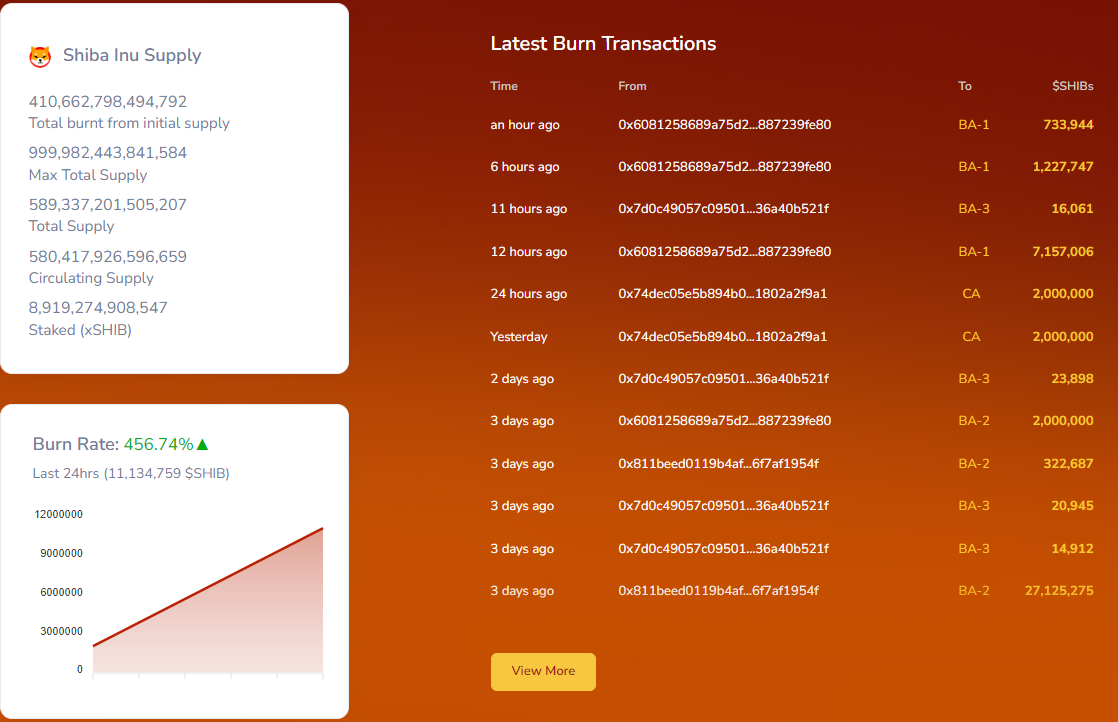This screenshot has width=1118, height=722.
Task: Click the Last 24hrs burn amount text
Action: (x=131, y=473)
